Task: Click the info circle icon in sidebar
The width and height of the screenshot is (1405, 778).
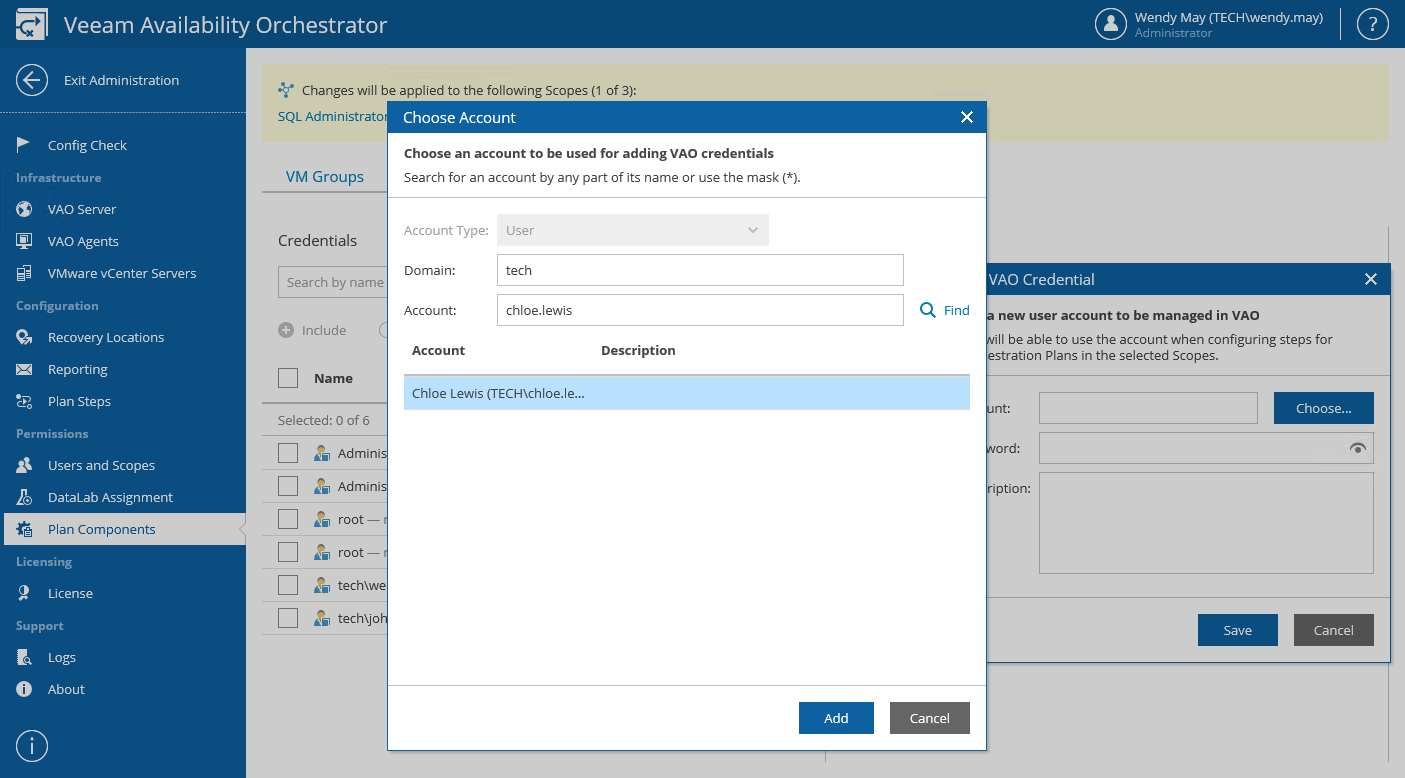Action: (32, 745)
